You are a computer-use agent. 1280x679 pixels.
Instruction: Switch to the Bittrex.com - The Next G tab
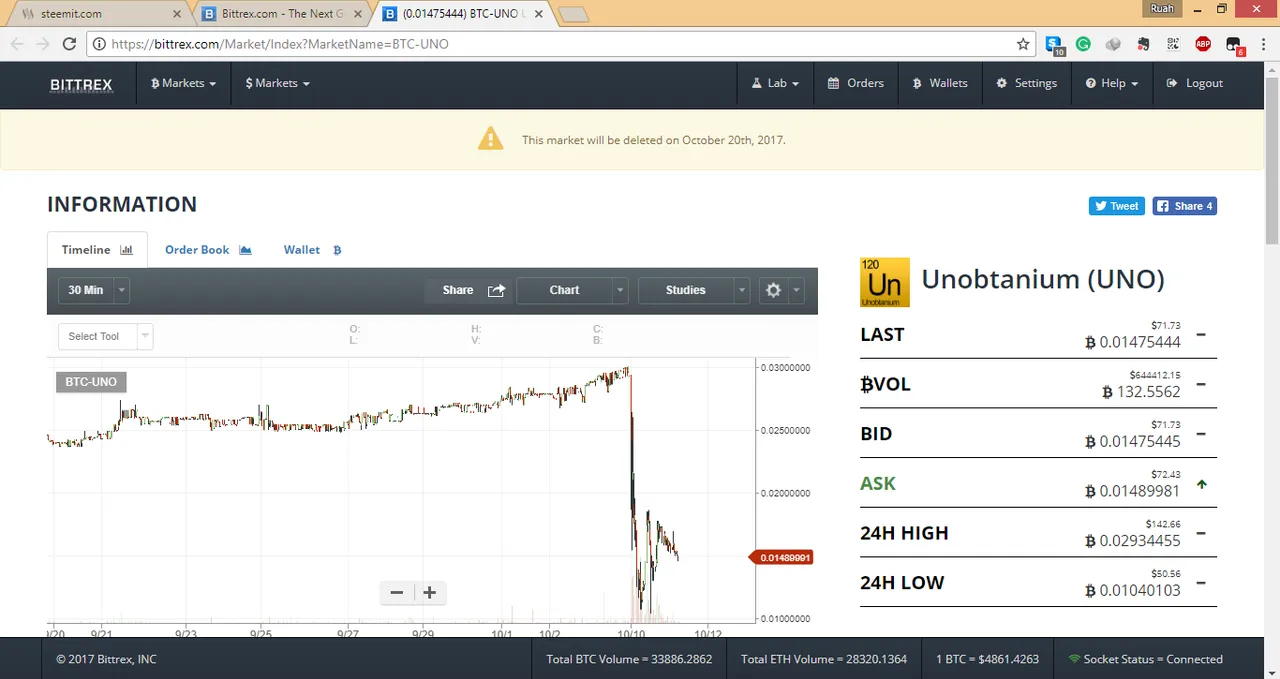coord(282,14)
